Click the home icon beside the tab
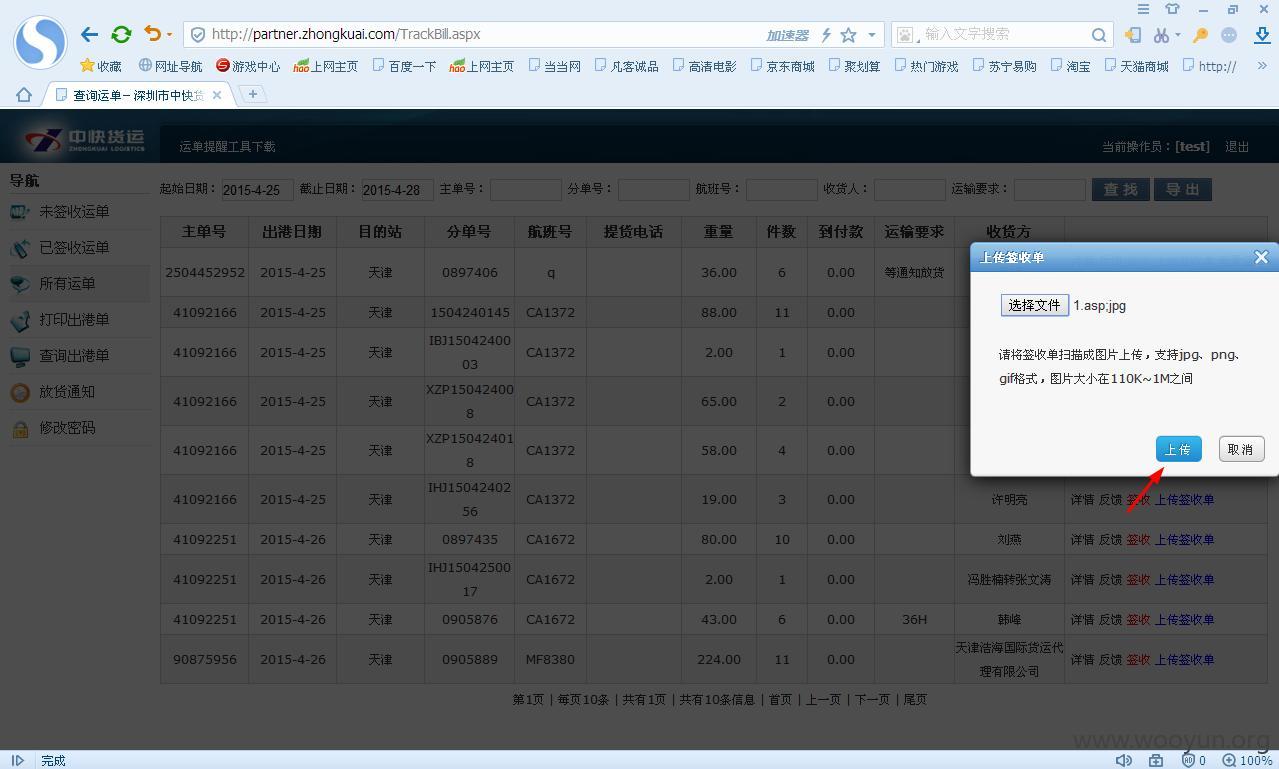 pyautogui.click(x=24, y=95)
